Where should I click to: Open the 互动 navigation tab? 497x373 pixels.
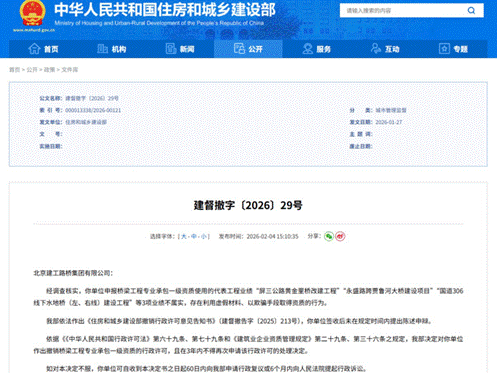tap(385, 49)
